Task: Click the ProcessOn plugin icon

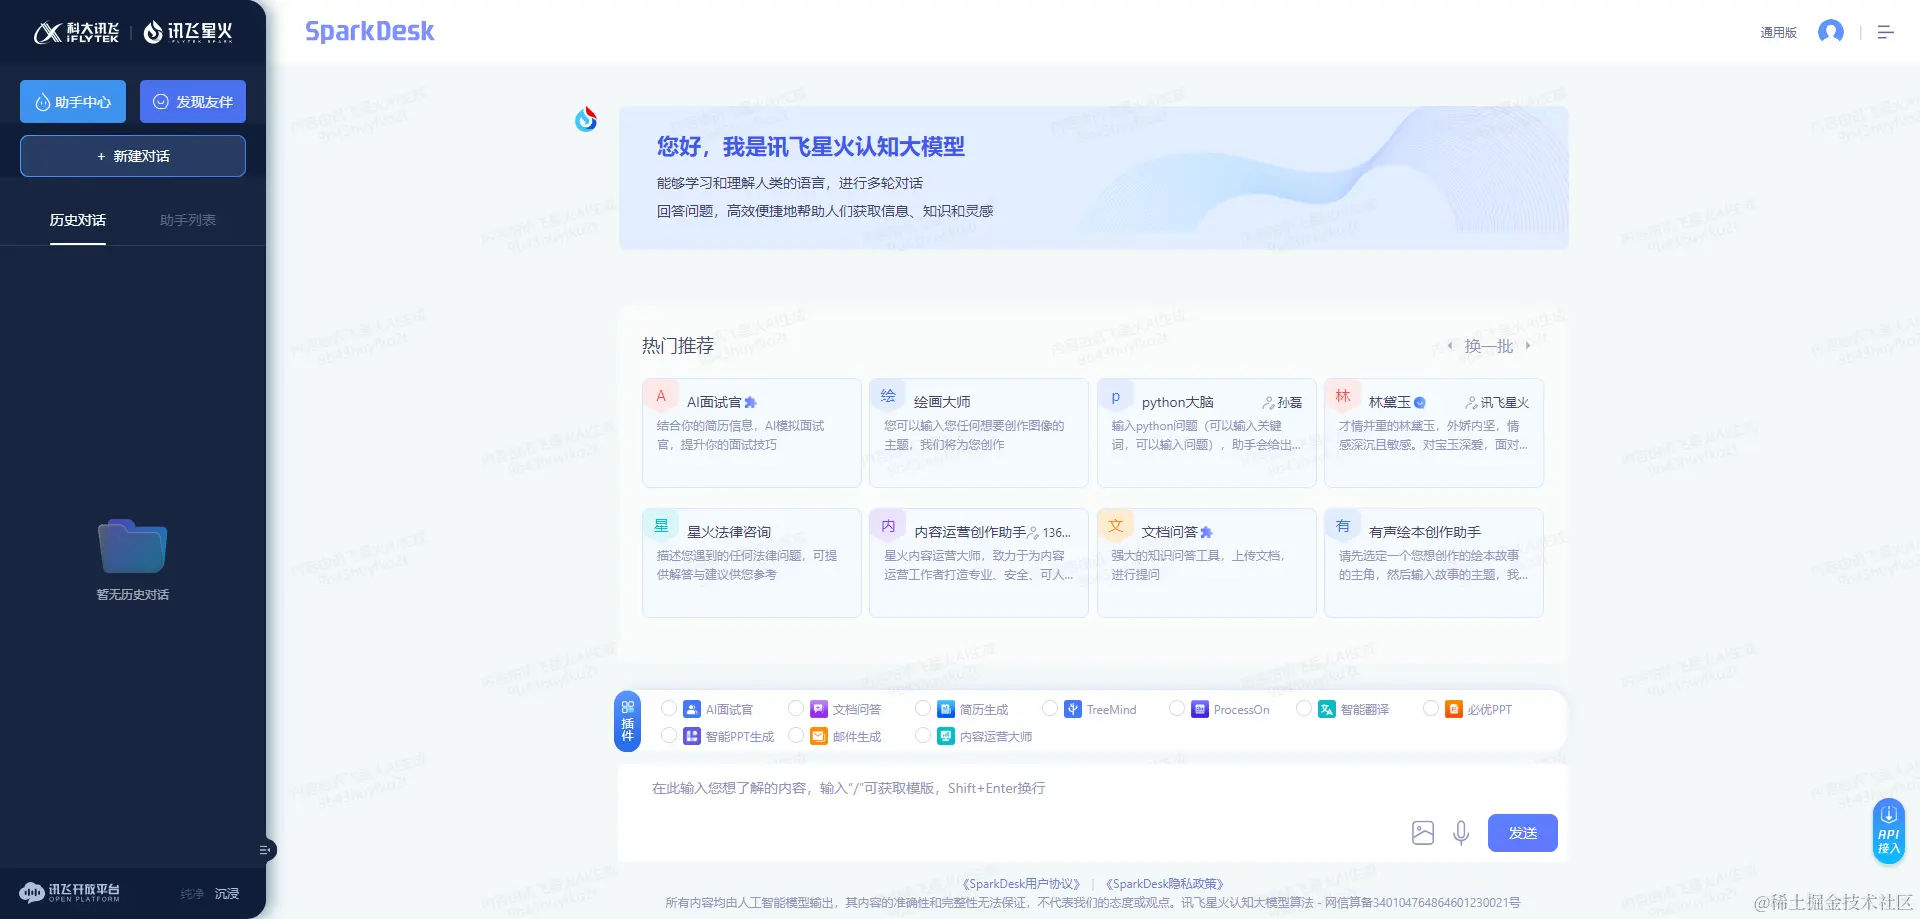Action: click(1200, 709)
